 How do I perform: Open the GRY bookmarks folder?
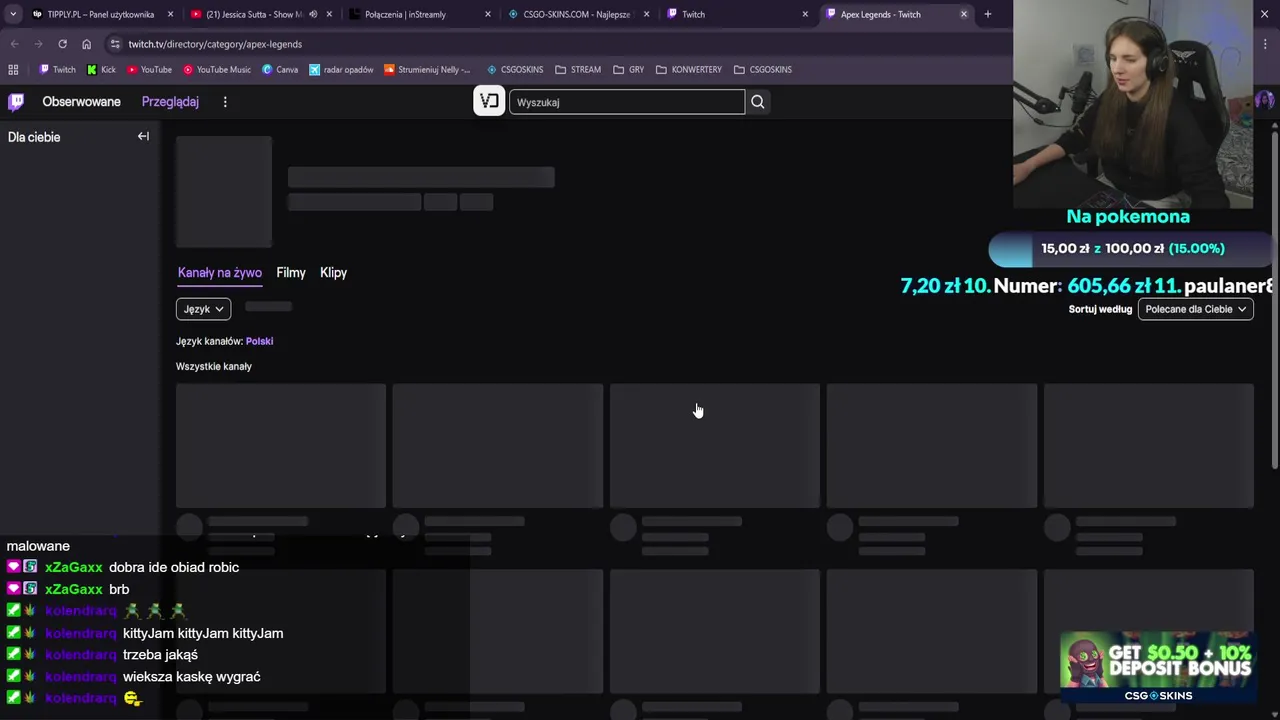coord(629,70)
